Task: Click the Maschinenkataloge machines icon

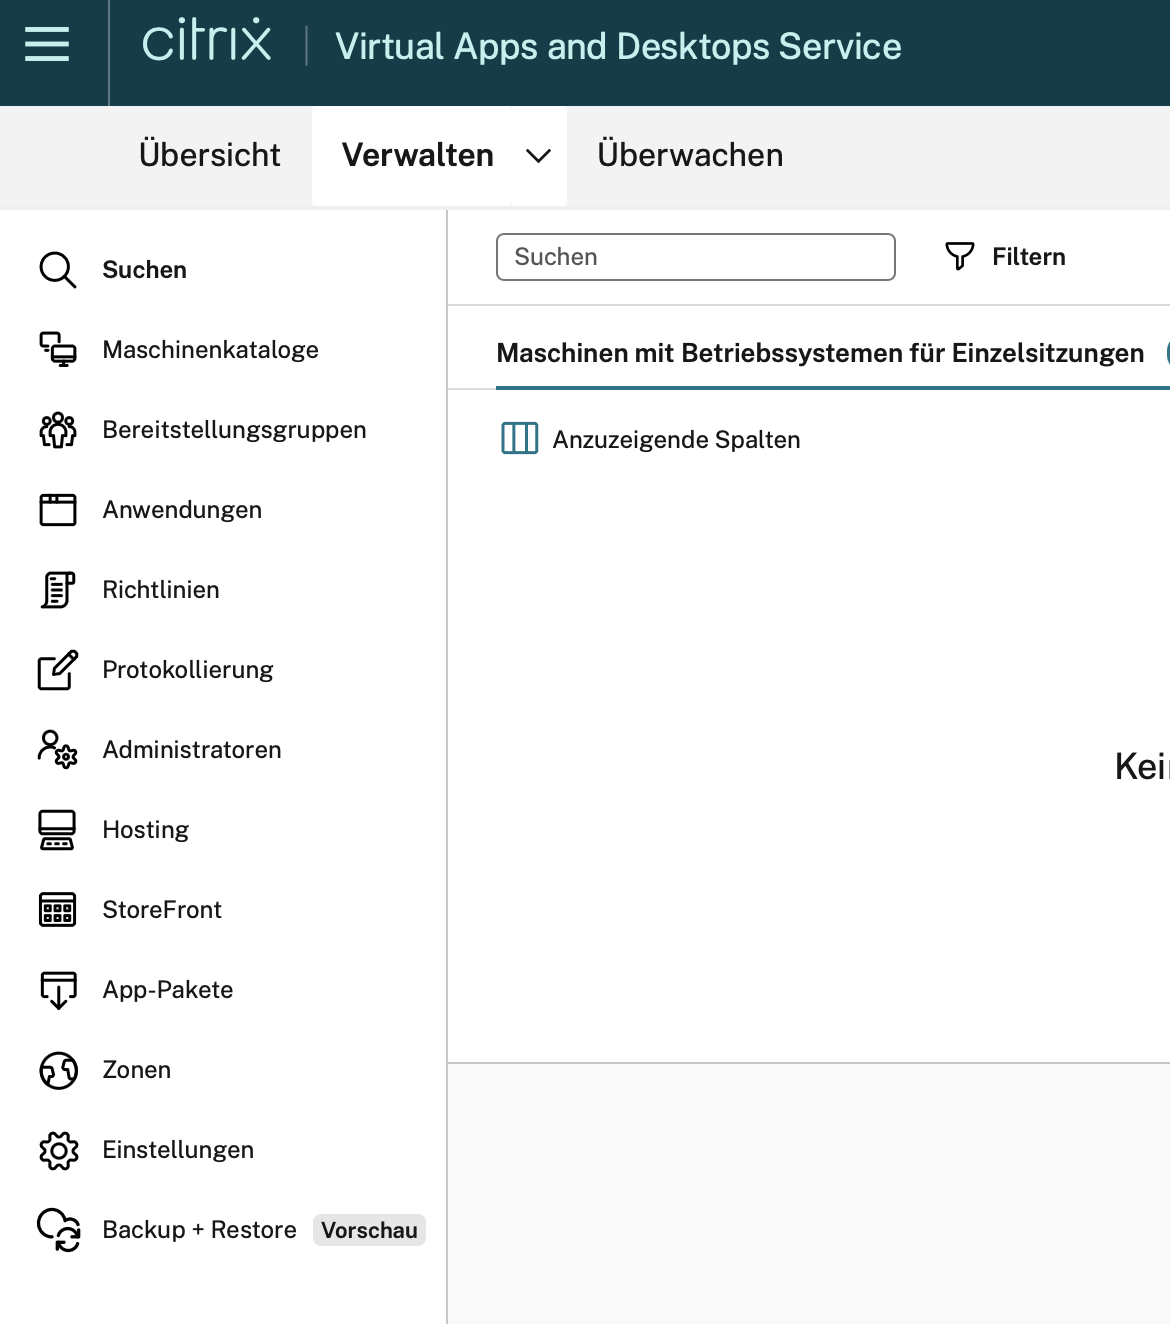Action: coord(58,350)
